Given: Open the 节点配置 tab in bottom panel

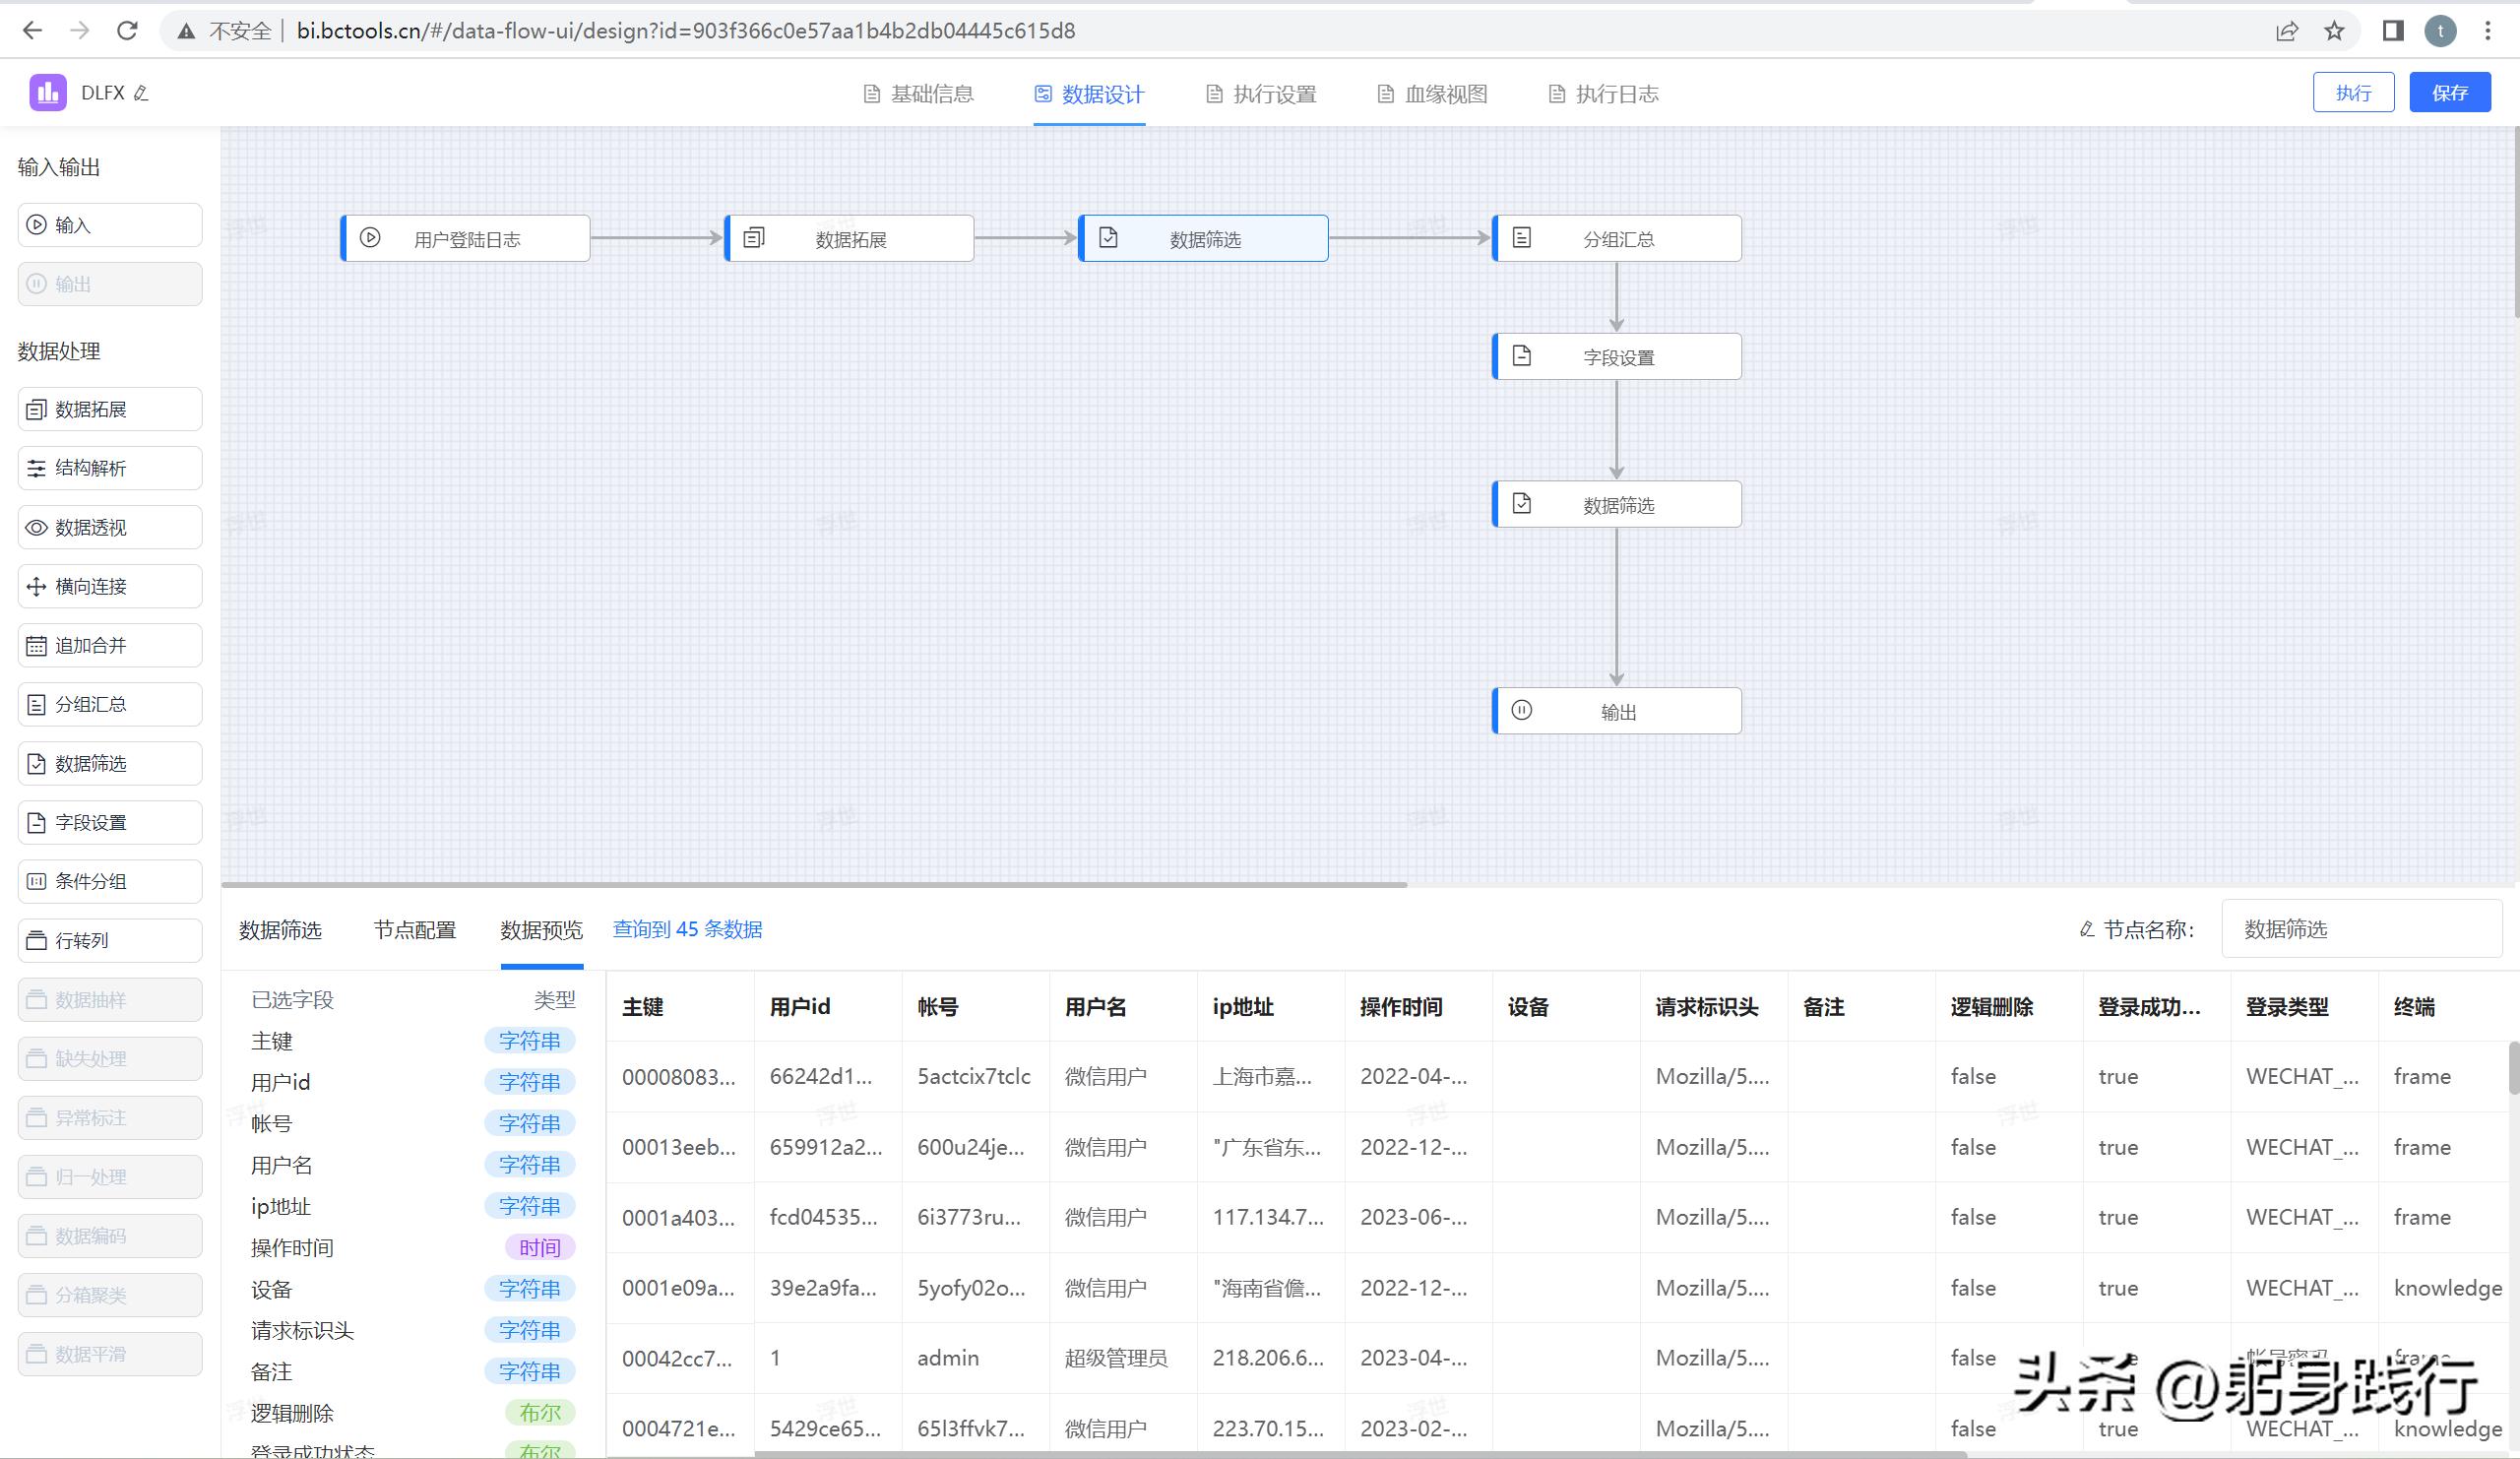Looking at the screenshot, I should (x=415, y=930).
